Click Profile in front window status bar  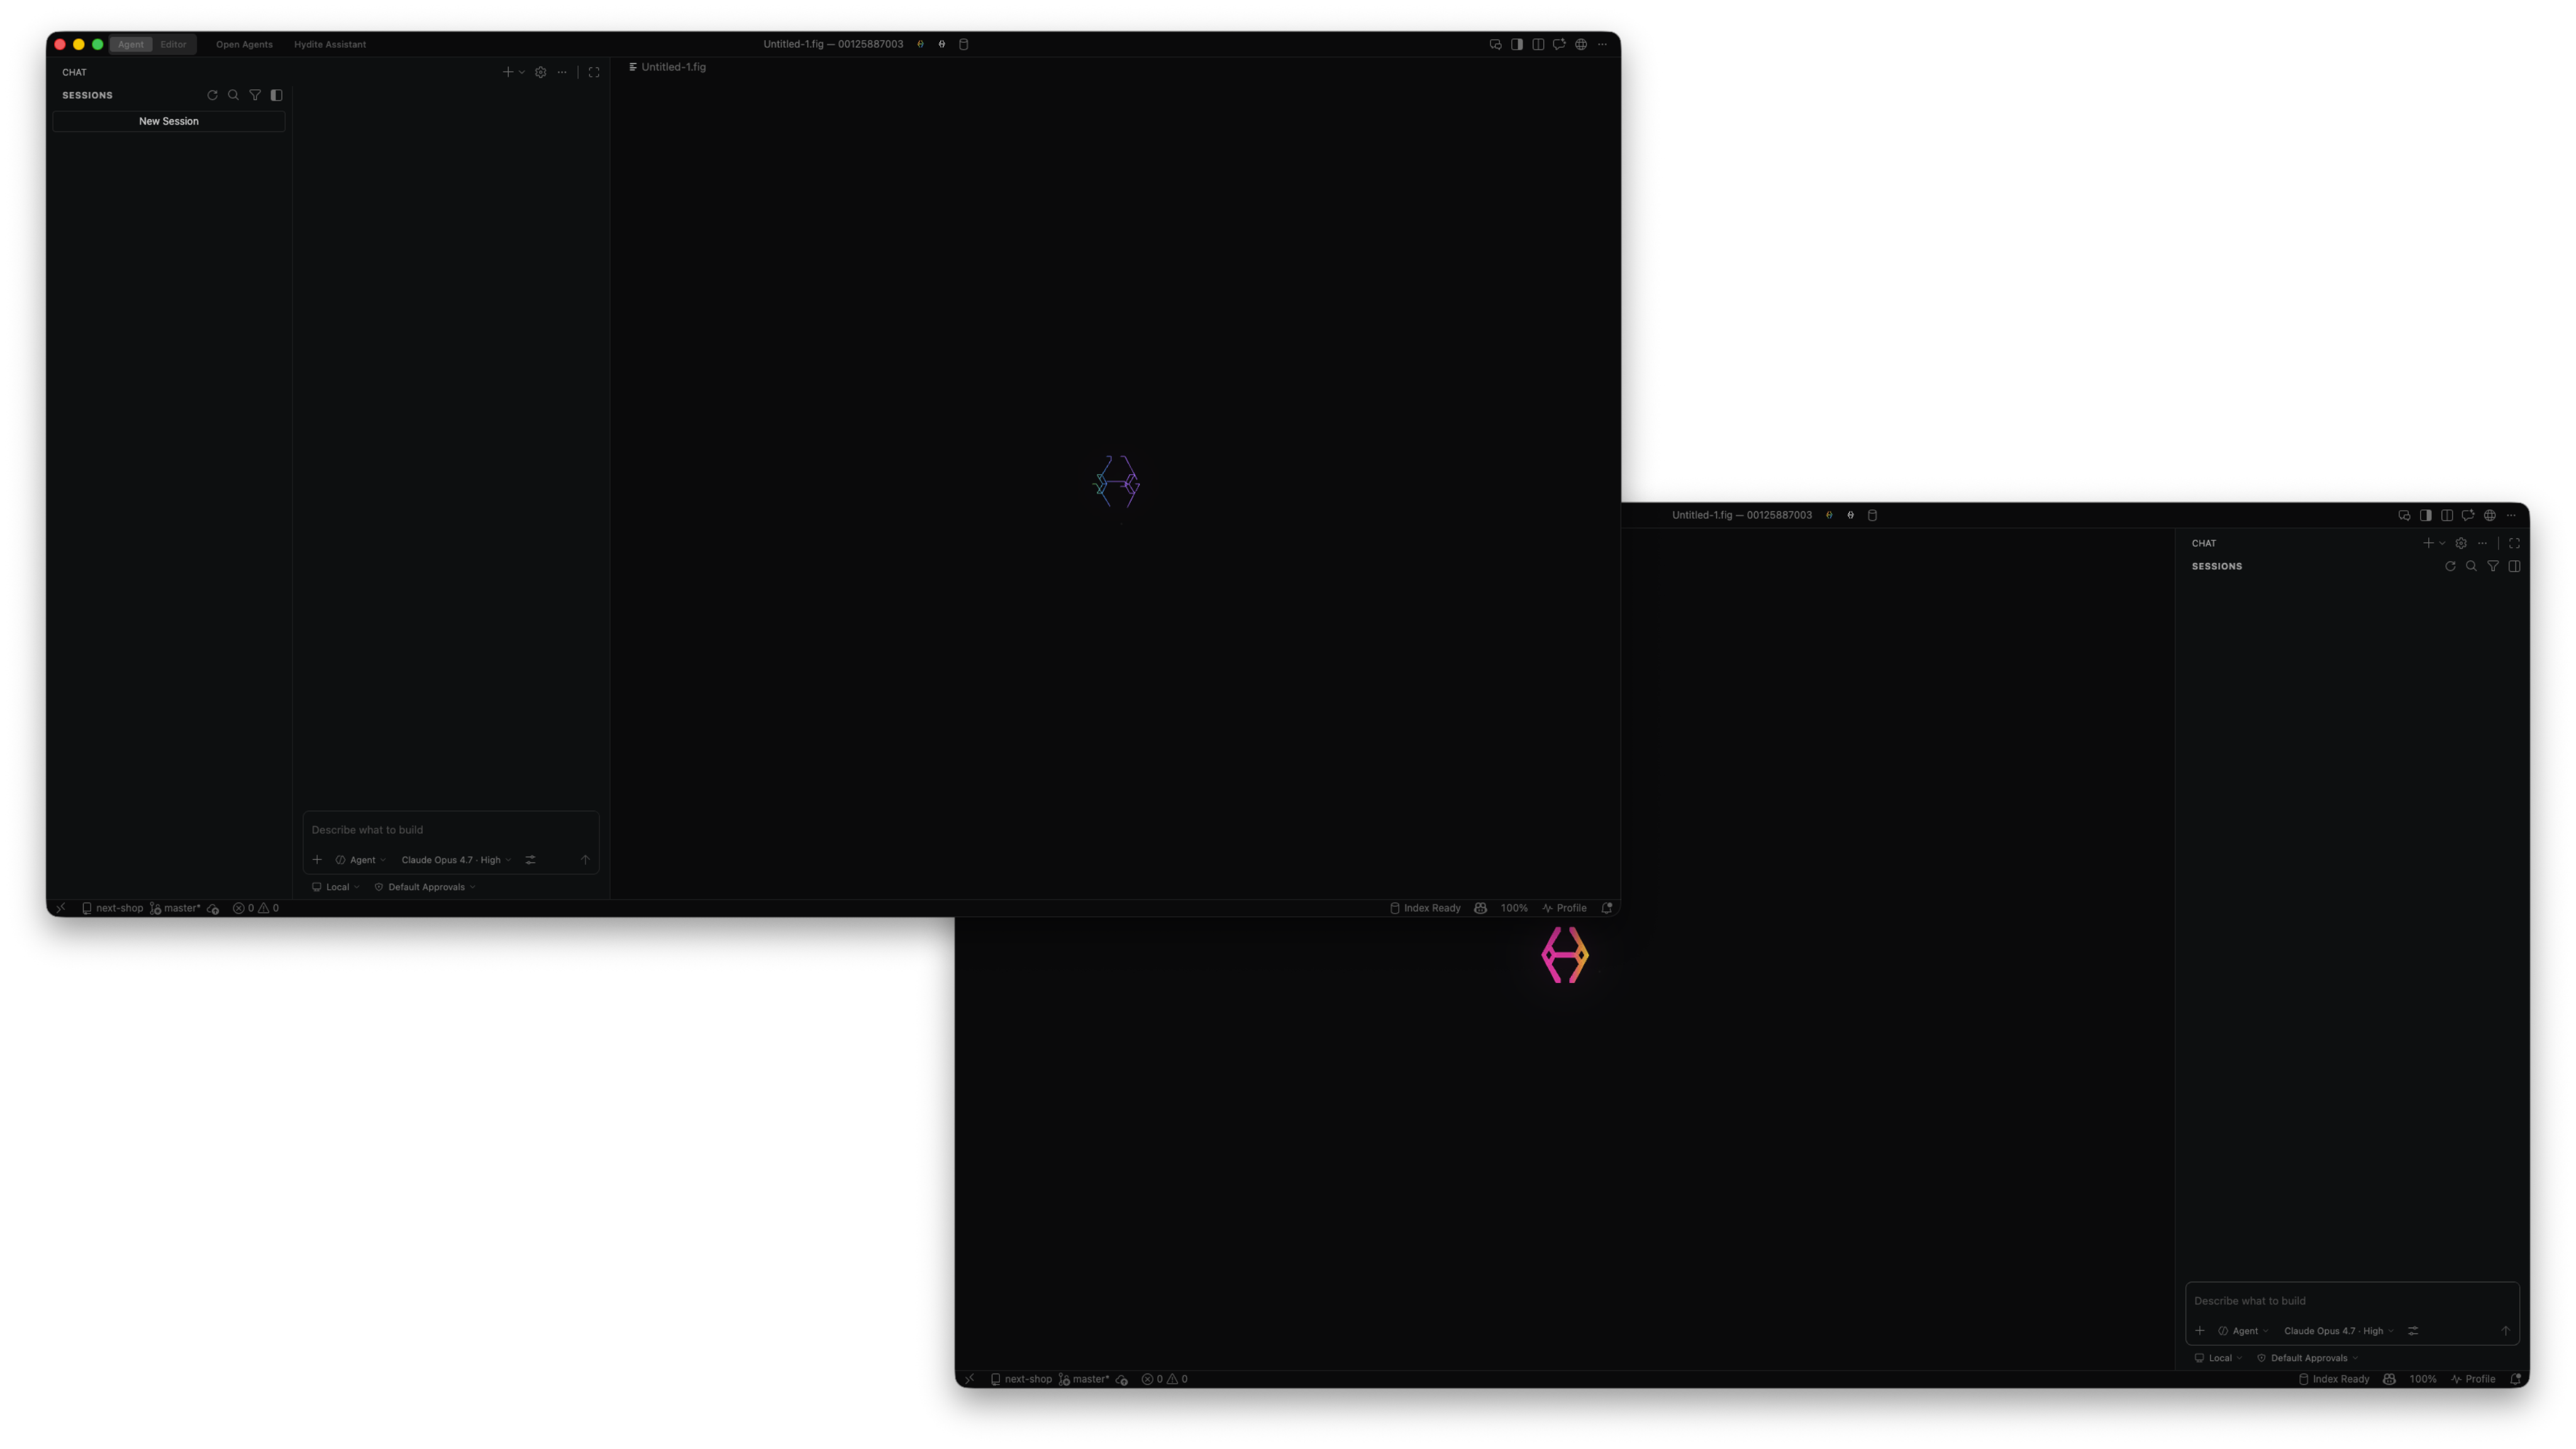[x=1565, y=908]
